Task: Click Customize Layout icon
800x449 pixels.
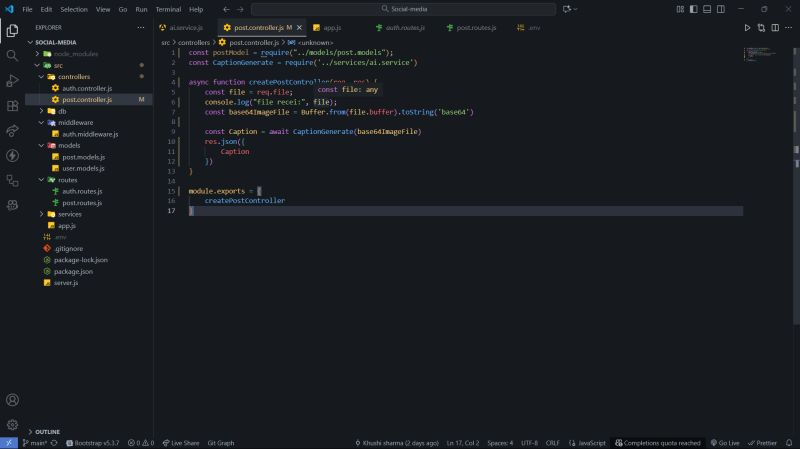Action: pos(680,9)
